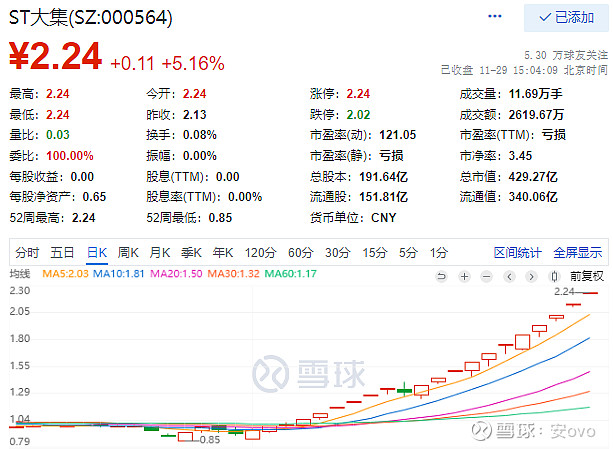Select the 年K tab
Viewport: 613px width, 449px height.
(223, 253)
